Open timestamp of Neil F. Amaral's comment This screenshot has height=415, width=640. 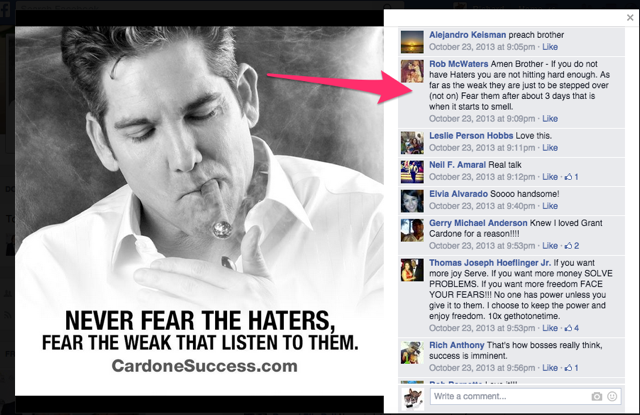(482, 177)
